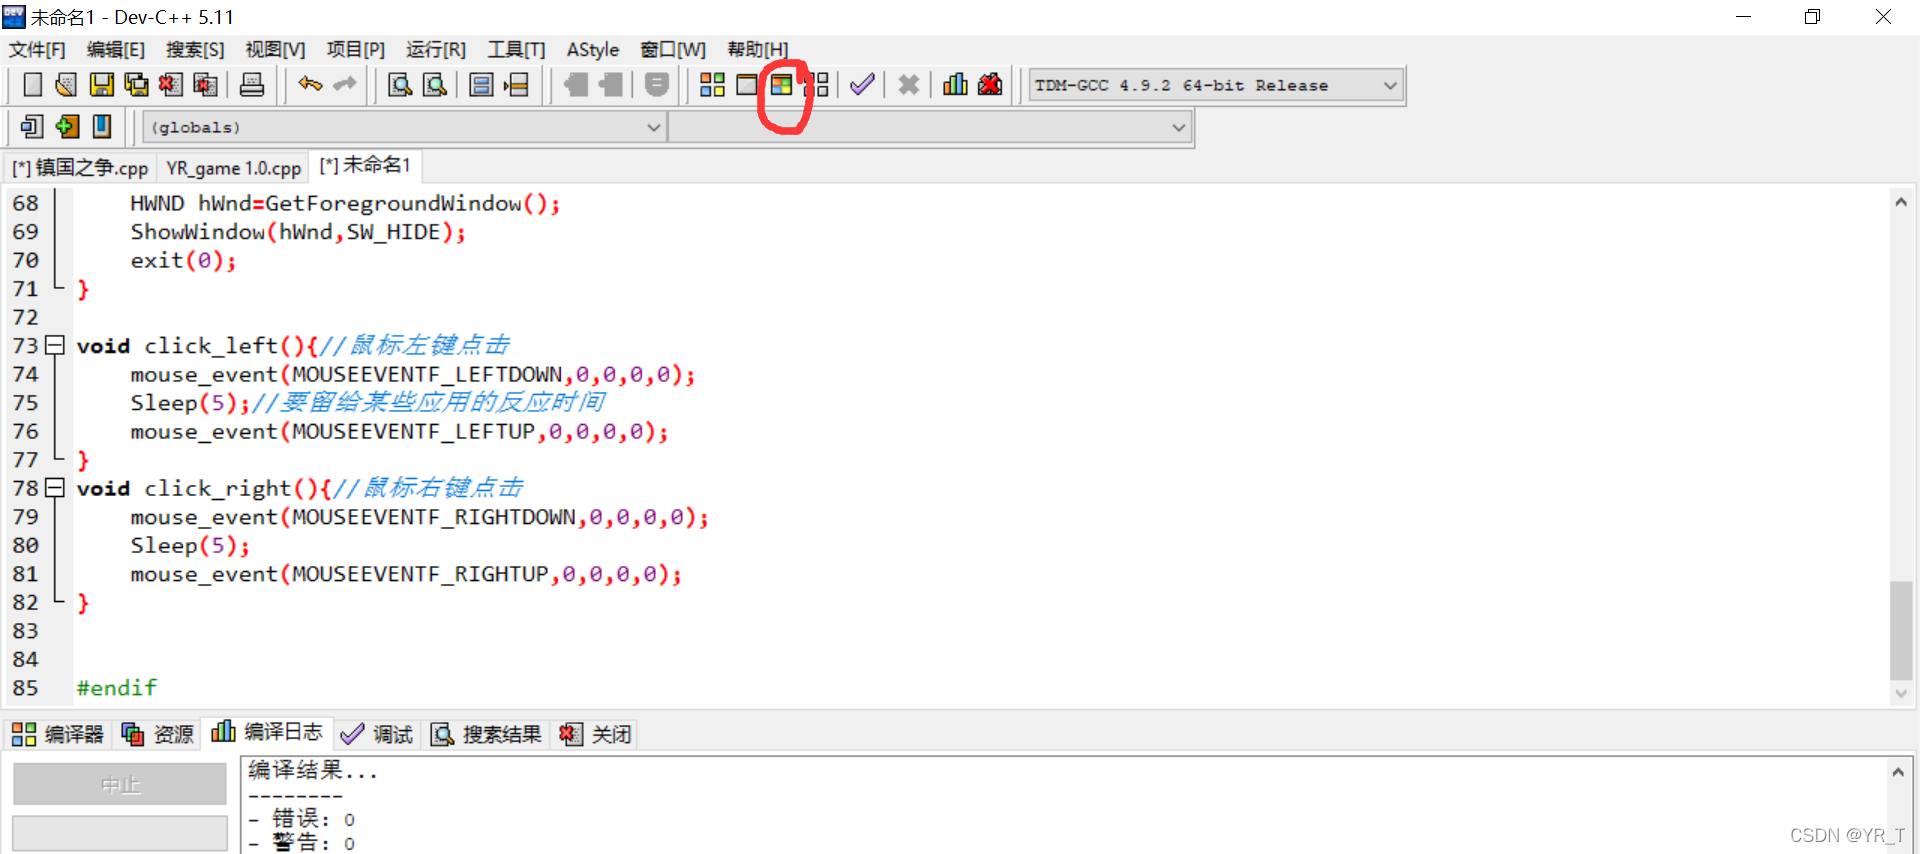Collapse the click_left function fold marker
The height and width of the screenshot is (854, 1920).
coord(55,346)
